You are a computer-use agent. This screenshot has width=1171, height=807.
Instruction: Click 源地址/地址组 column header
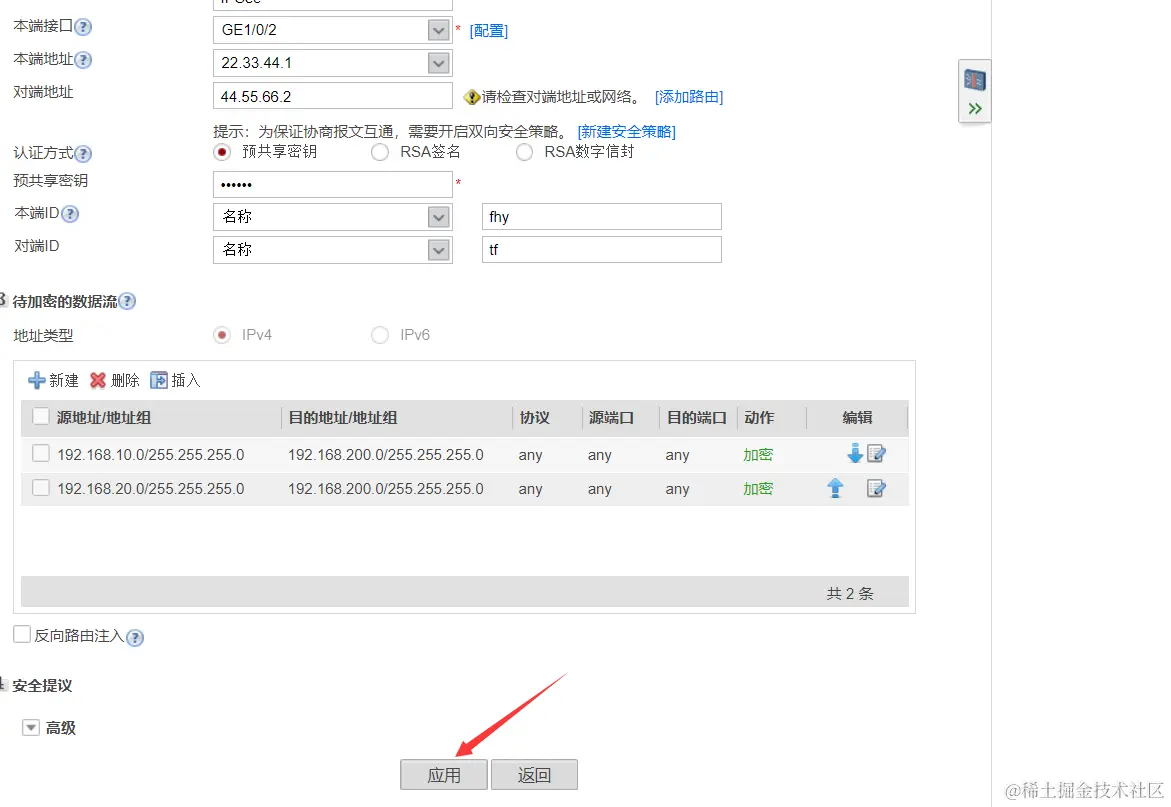pos(104,418)
